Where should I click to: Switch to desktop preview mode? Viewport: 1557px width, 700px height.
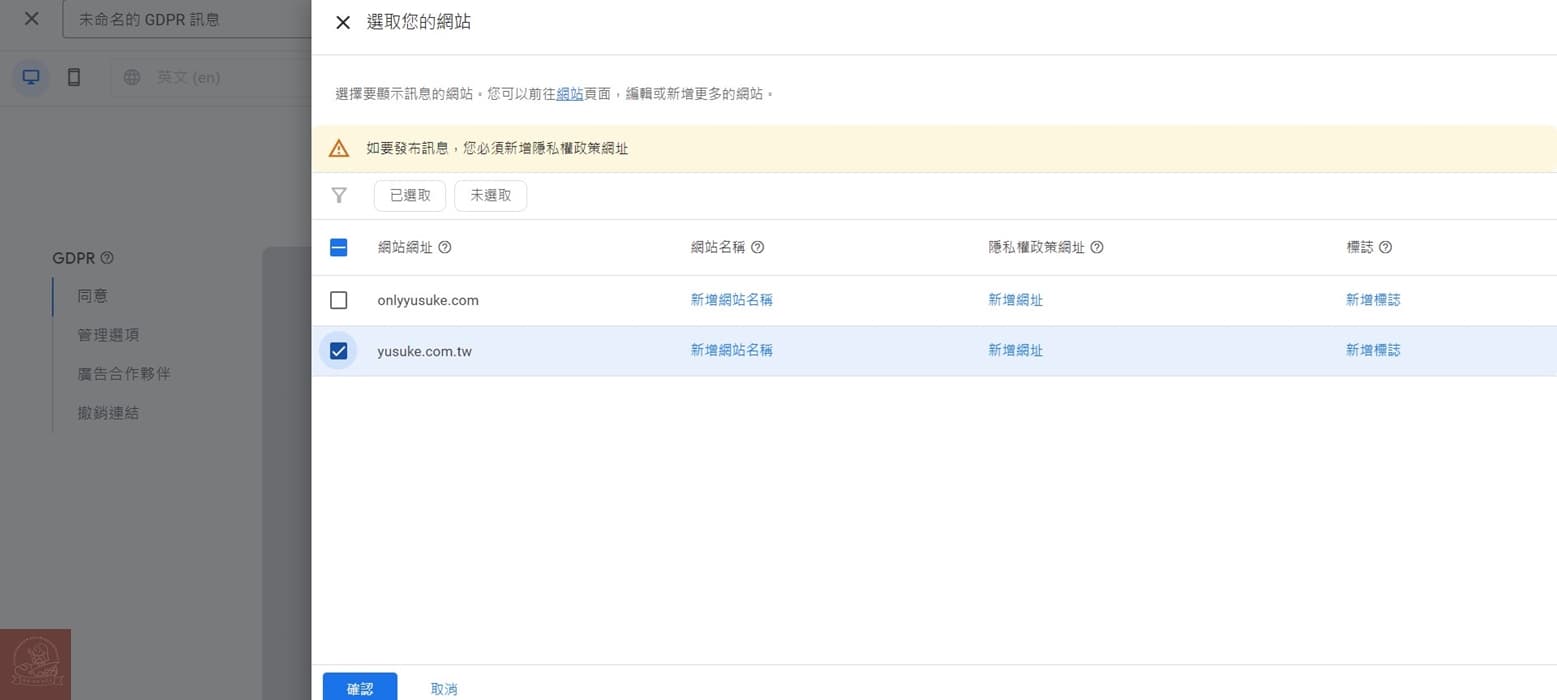pyautogui.click(x=30, y=76)
